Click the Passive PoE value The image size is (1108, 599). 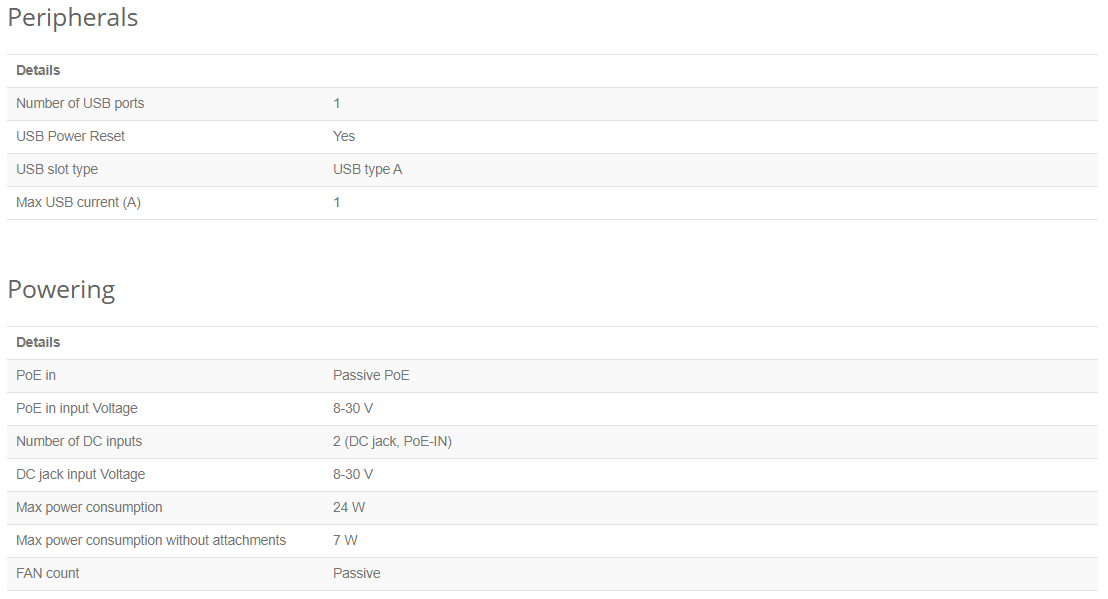pos(371,376)
